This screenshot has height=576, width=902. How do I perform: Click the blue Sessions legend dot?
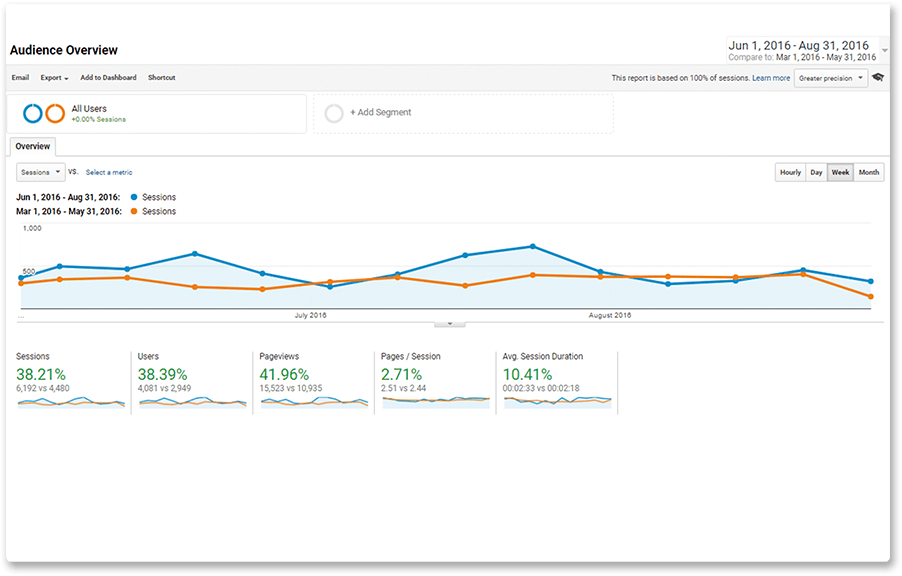tap(134, 197)
